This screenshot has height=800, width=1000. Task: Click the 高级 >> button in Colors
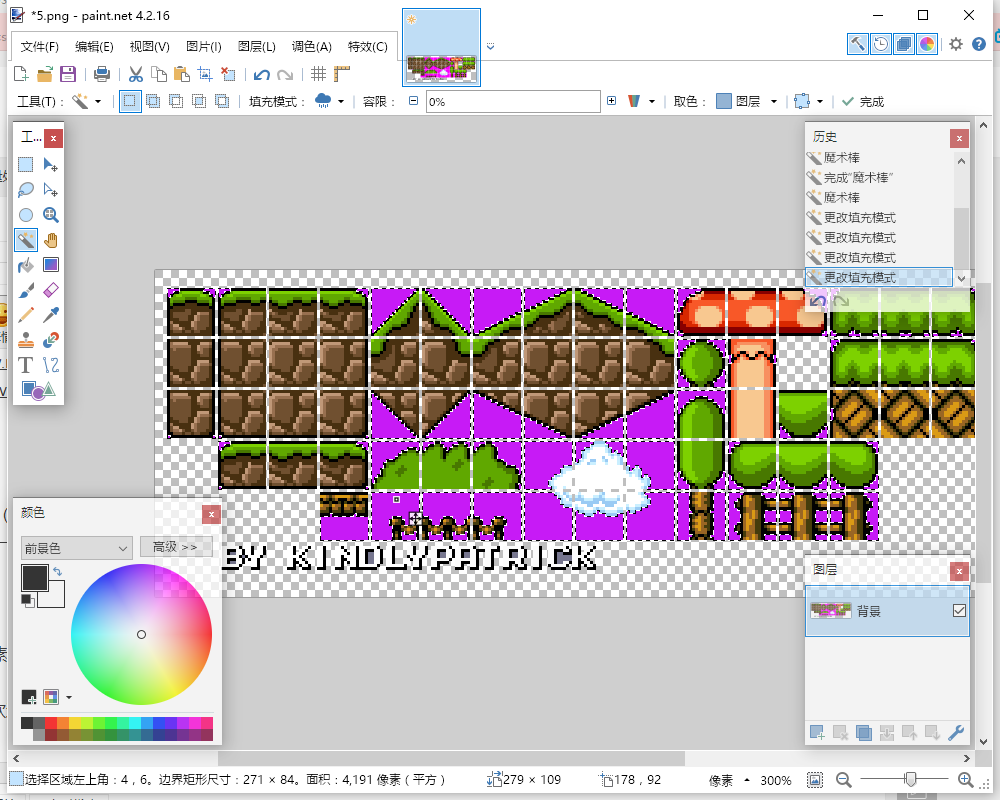tap(175, 547)
